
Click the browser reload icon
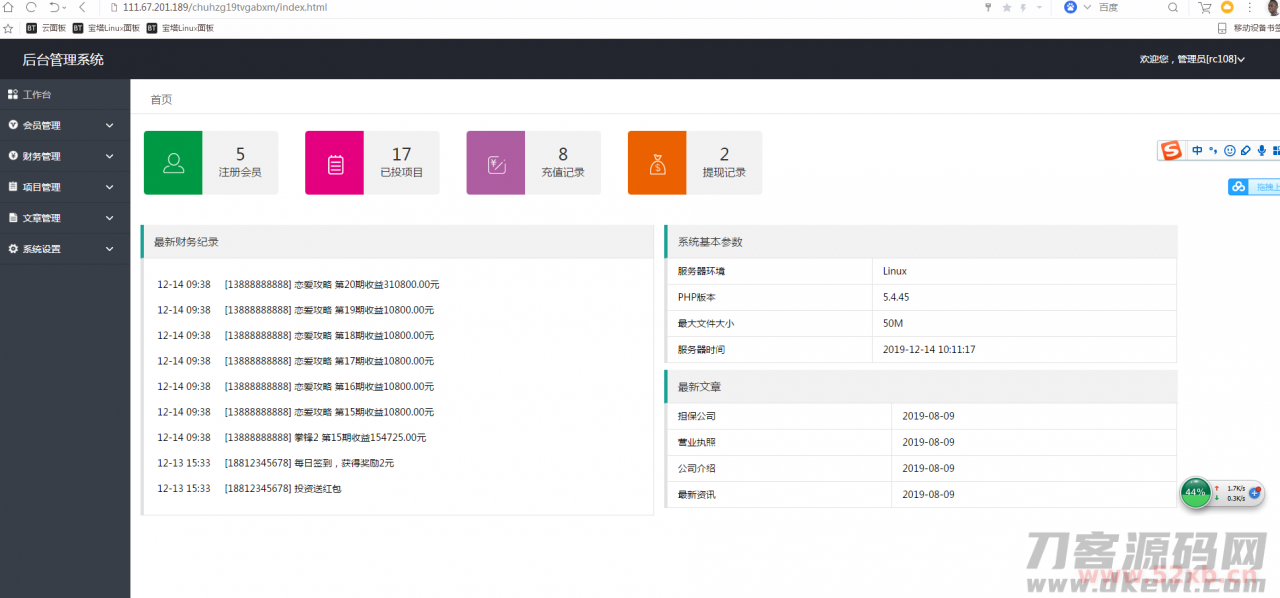(x=31, y=7)
